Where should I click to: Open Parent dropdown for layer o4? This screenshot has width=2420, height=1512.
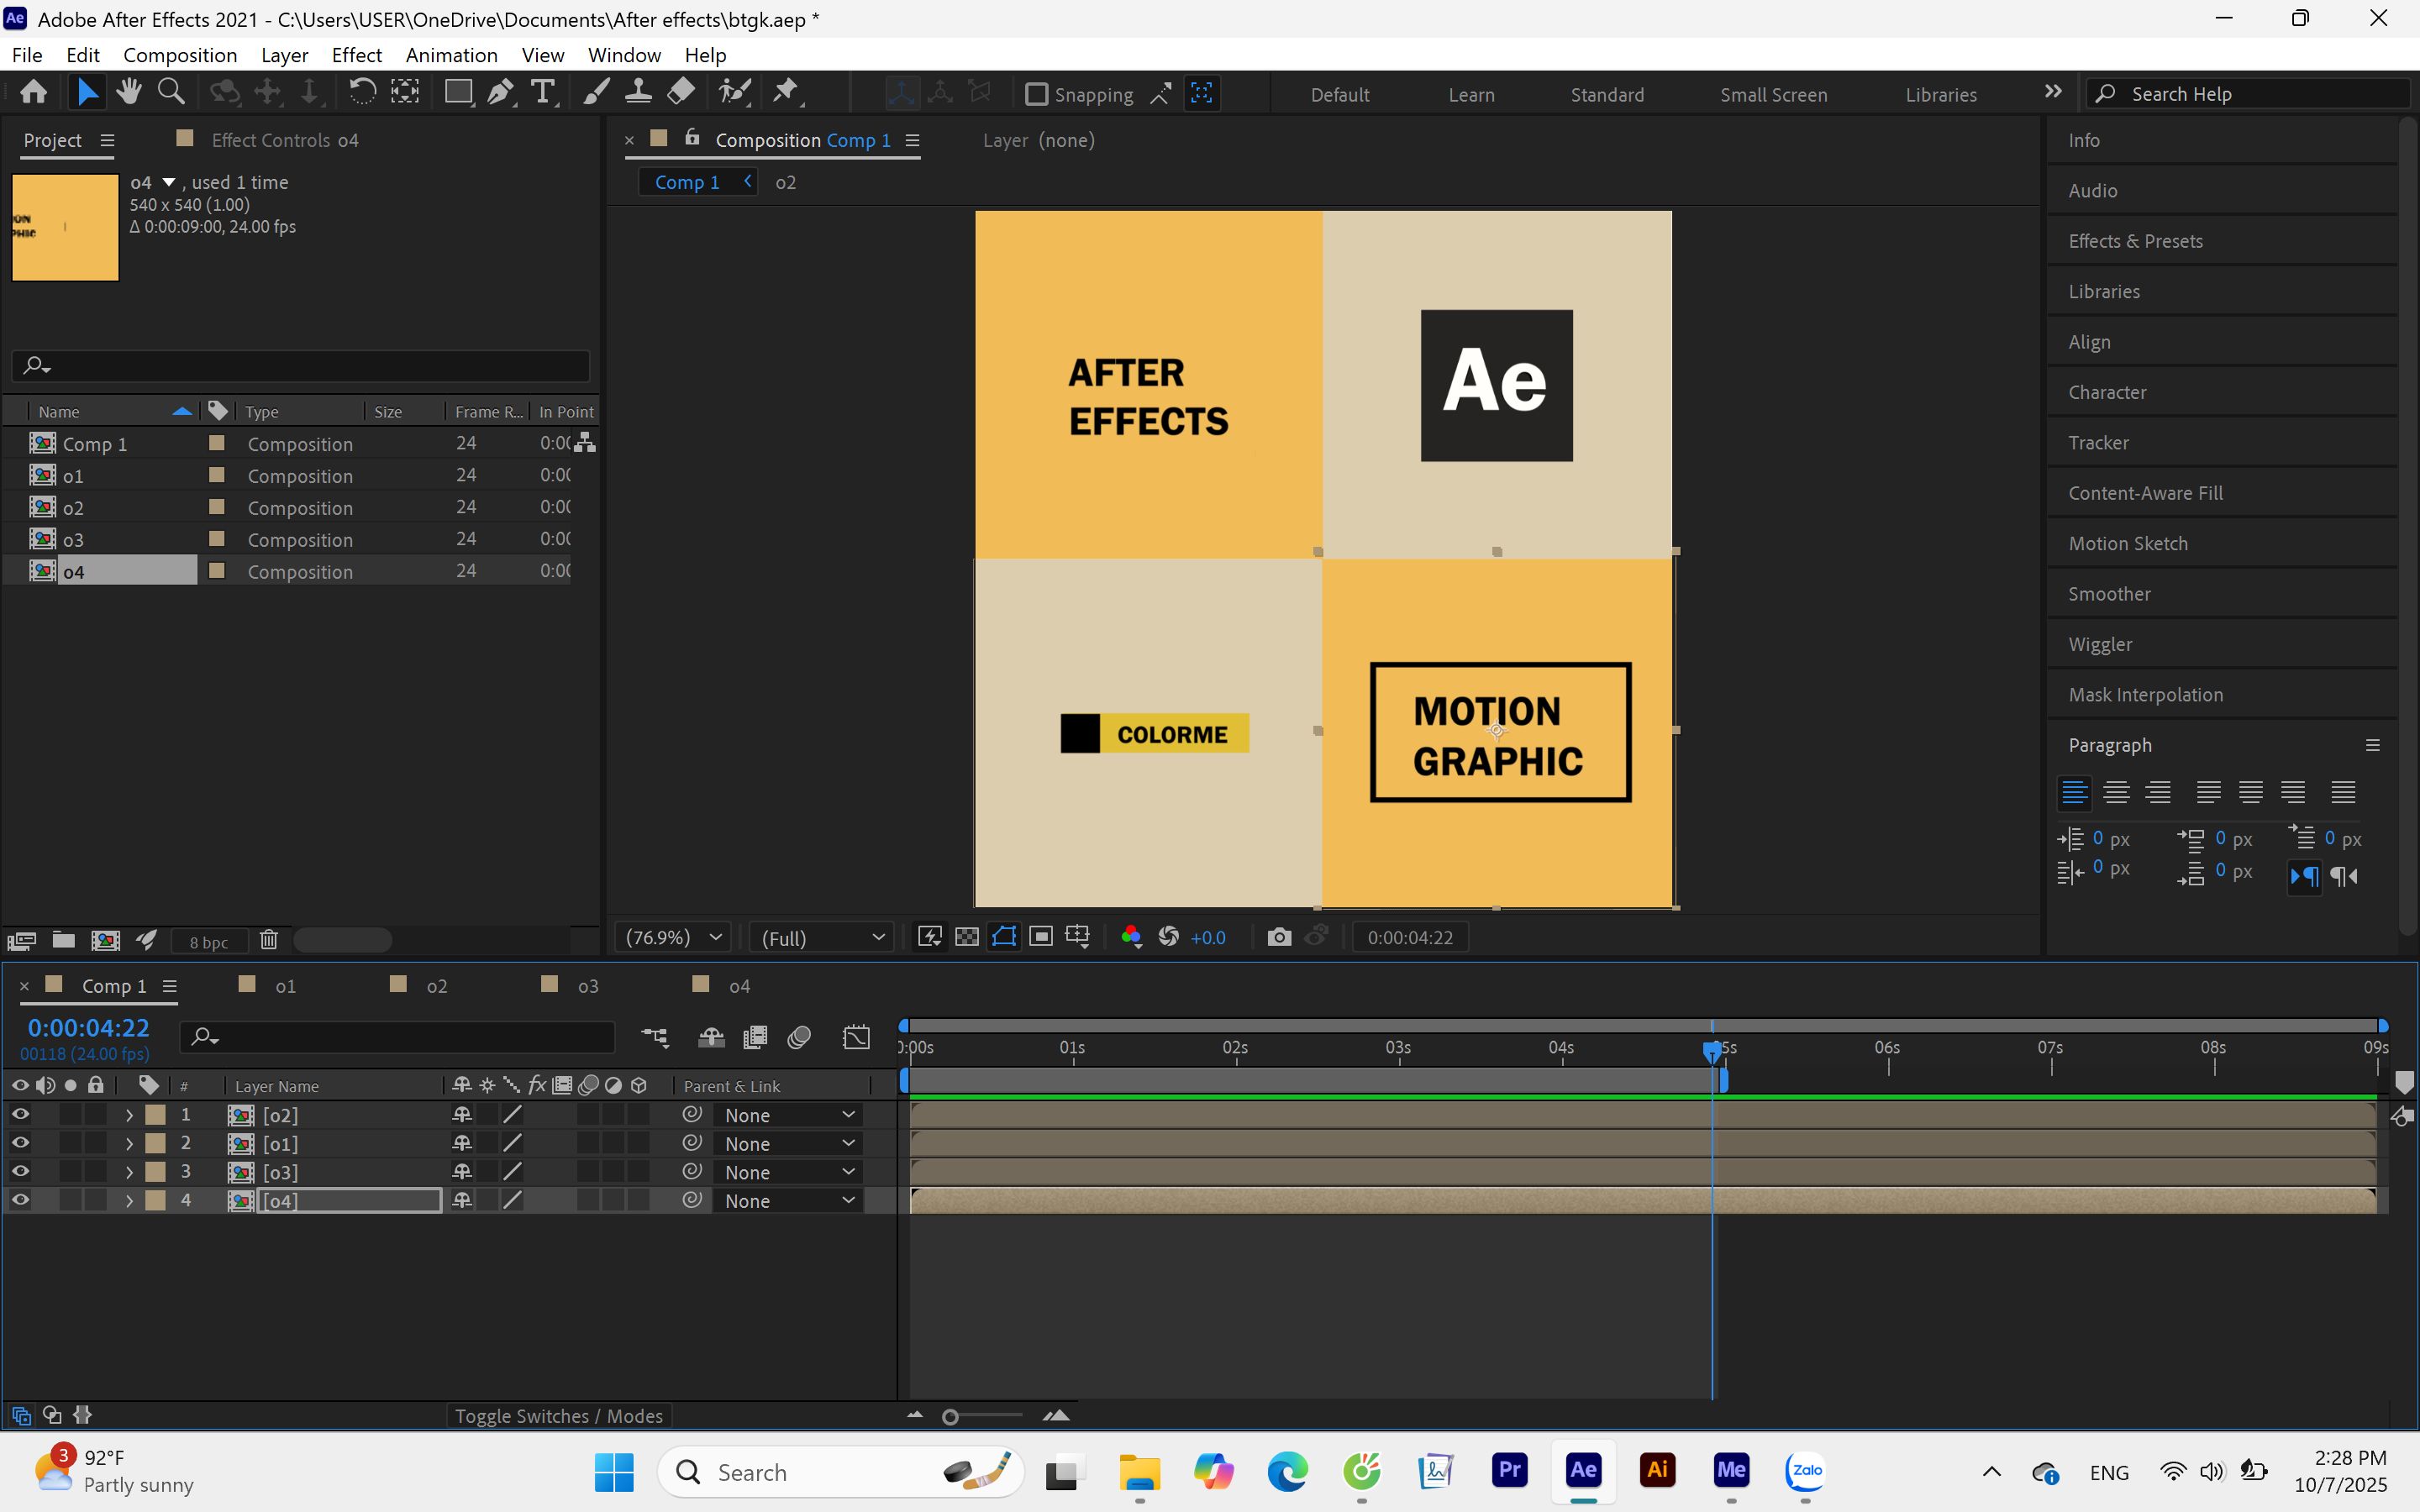click(x=788, y=1200)
